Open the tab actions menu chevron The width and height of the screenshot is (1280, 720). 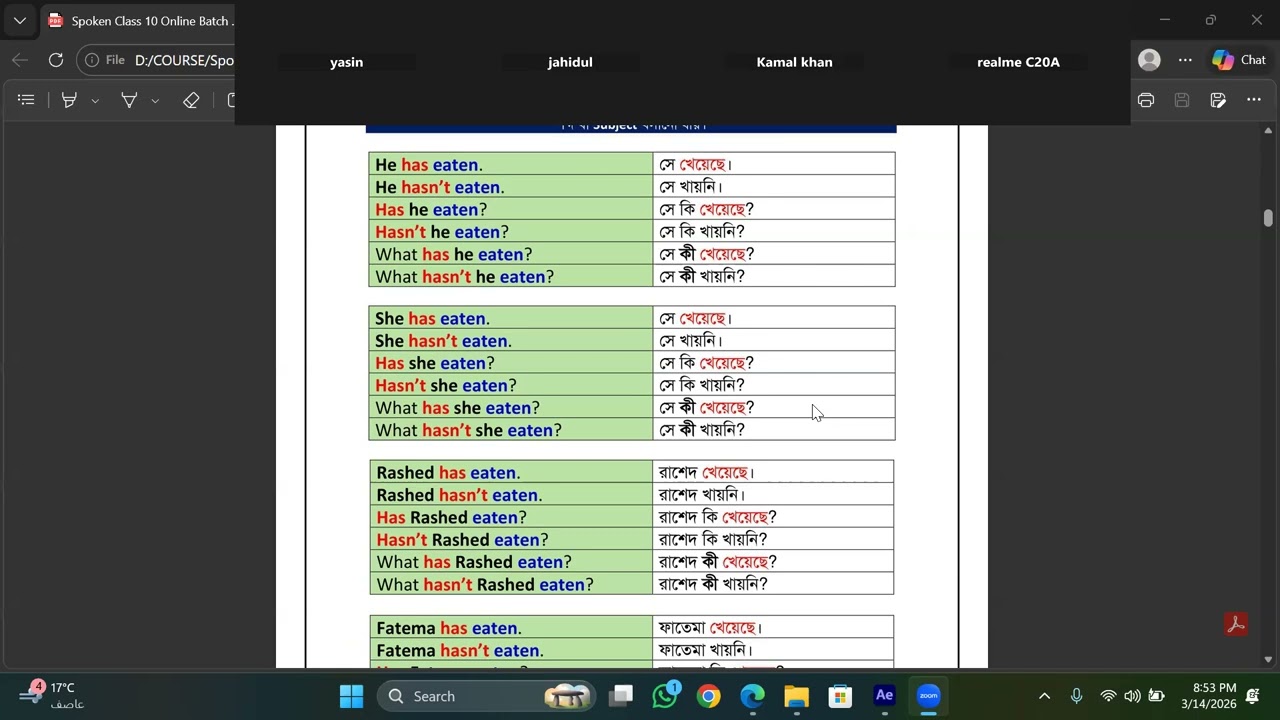pyautogui.click(x=19, y=20)
